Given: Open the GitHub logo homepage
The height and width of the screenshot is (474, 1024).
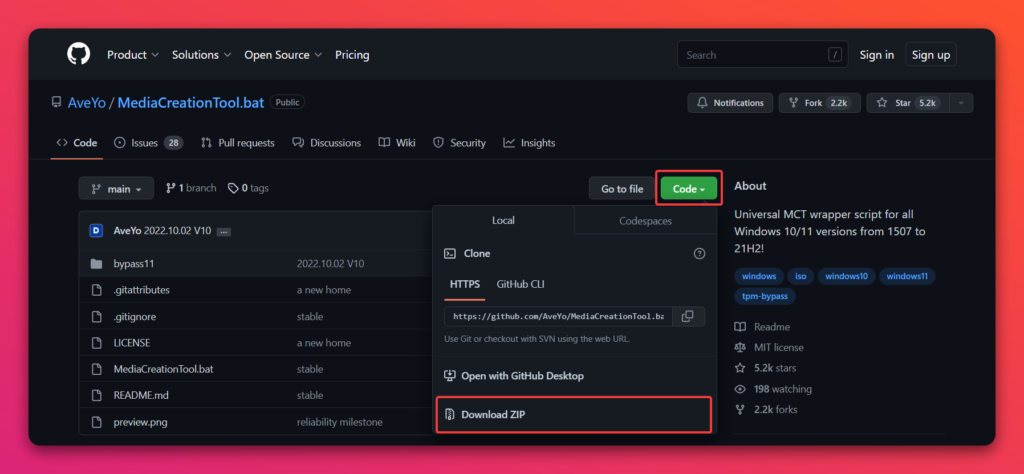Looking at the screenshot, I should tap(78, 54).
